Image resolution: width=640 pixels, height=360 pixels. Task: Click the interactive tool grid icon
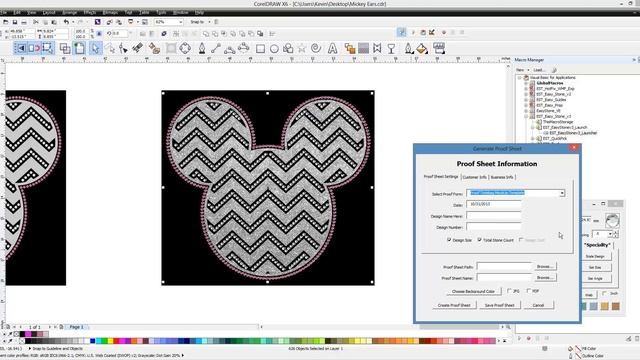[439, 49]
